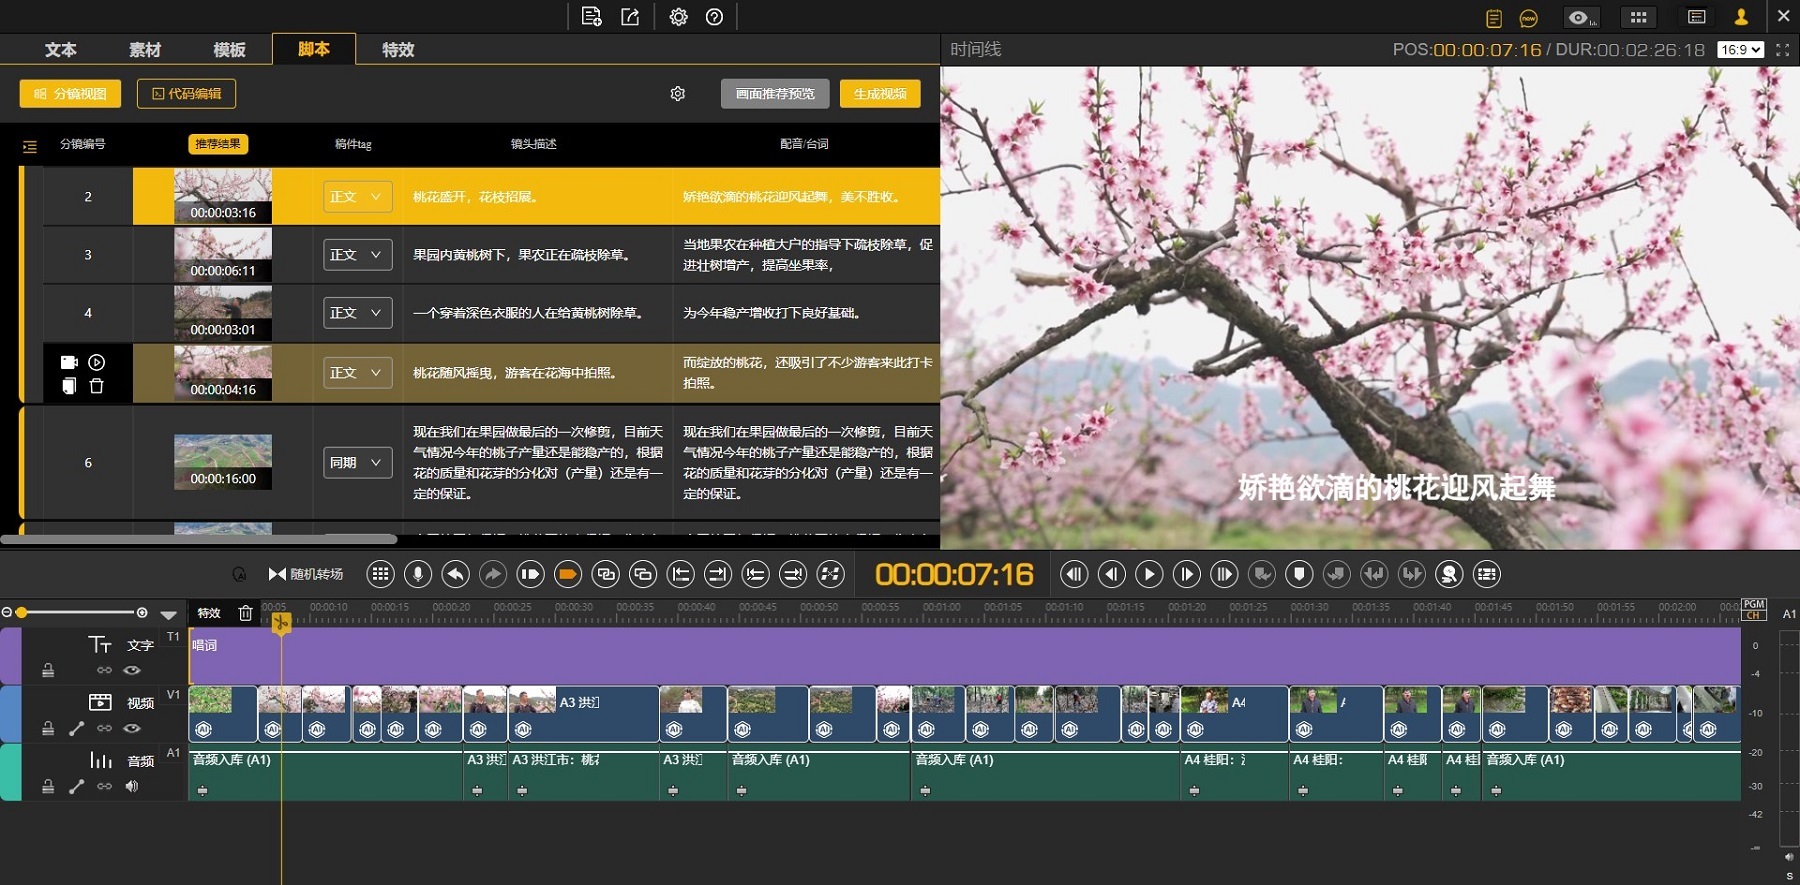Toggle the eye preview mode button in top bar
Screen dimensions: 1800x885
click(x=1582, y=17)
